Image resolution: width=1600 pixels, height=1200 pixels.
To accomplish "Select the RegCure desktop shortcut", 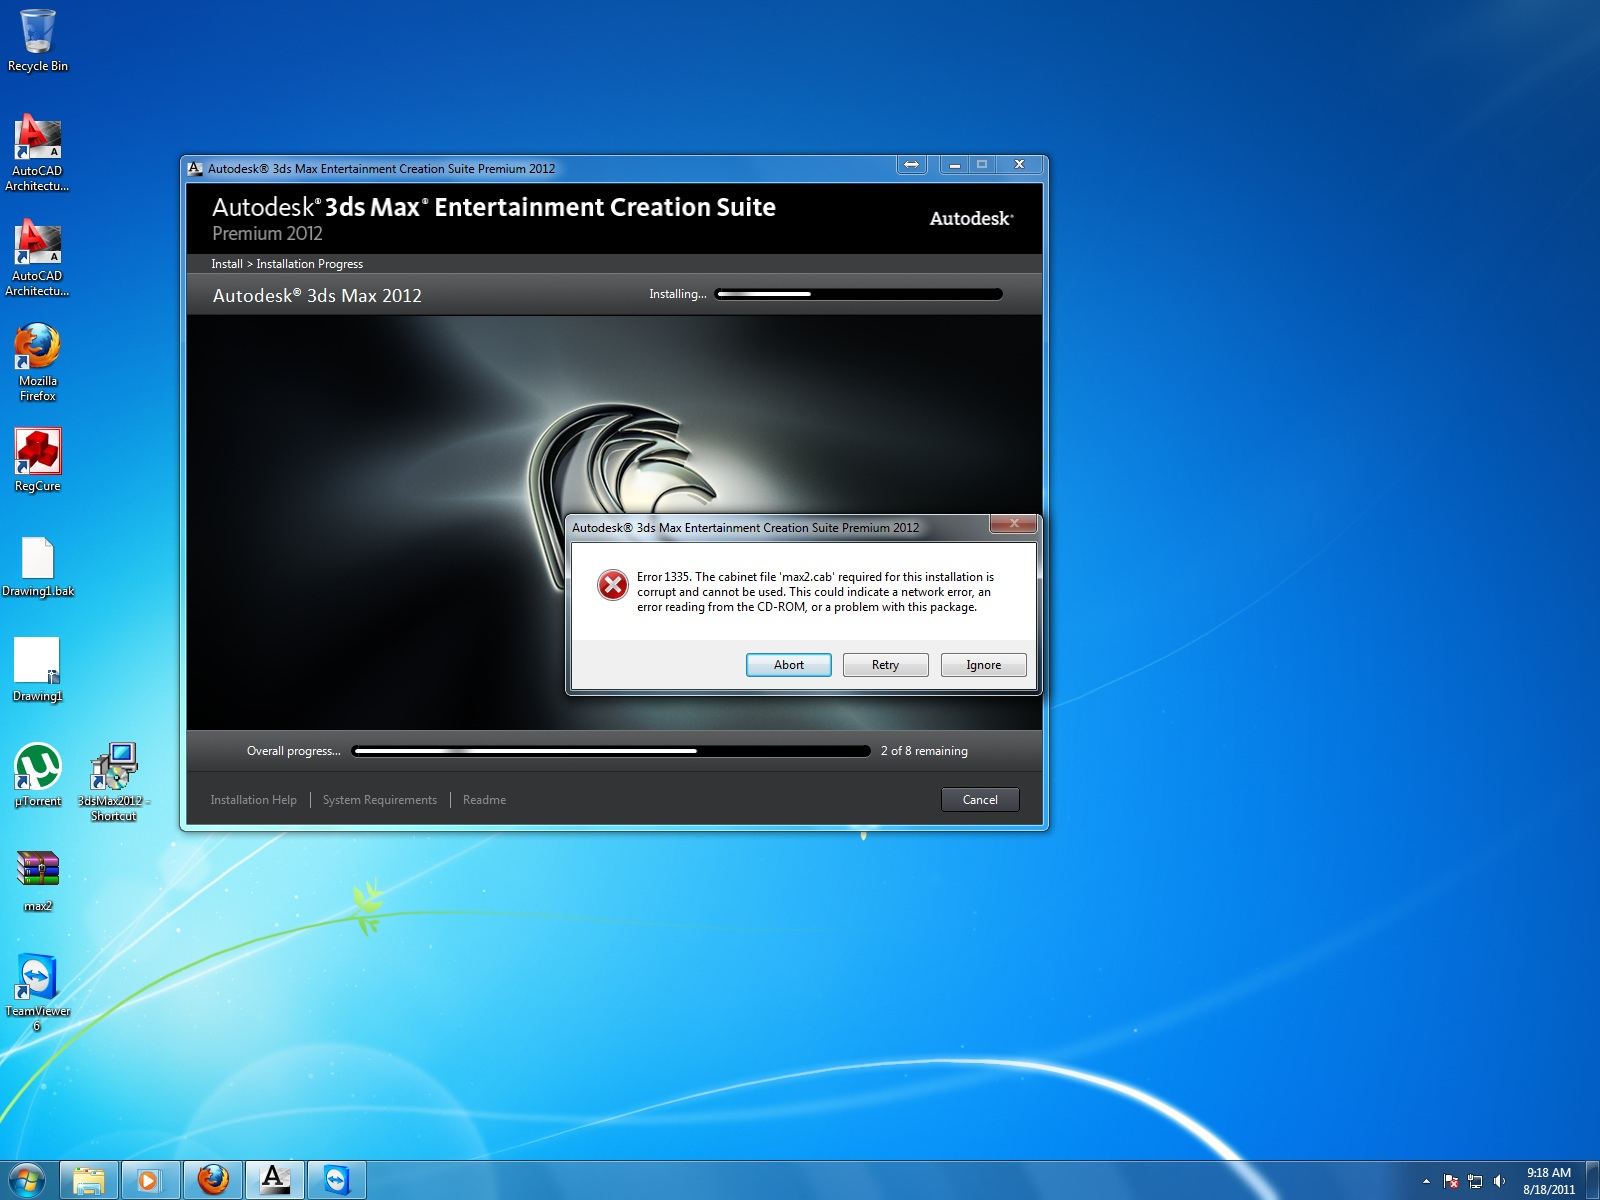I will coord(38,460).
